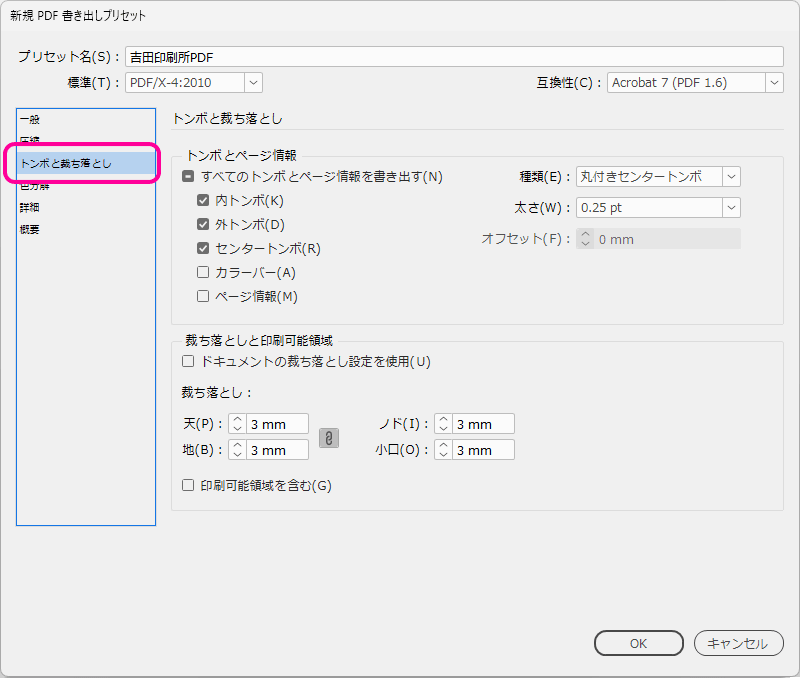This screenshot has height=678, width=800.
Task: Uncheck センタートンボ(R) checkbox
Action: (203, 248)
